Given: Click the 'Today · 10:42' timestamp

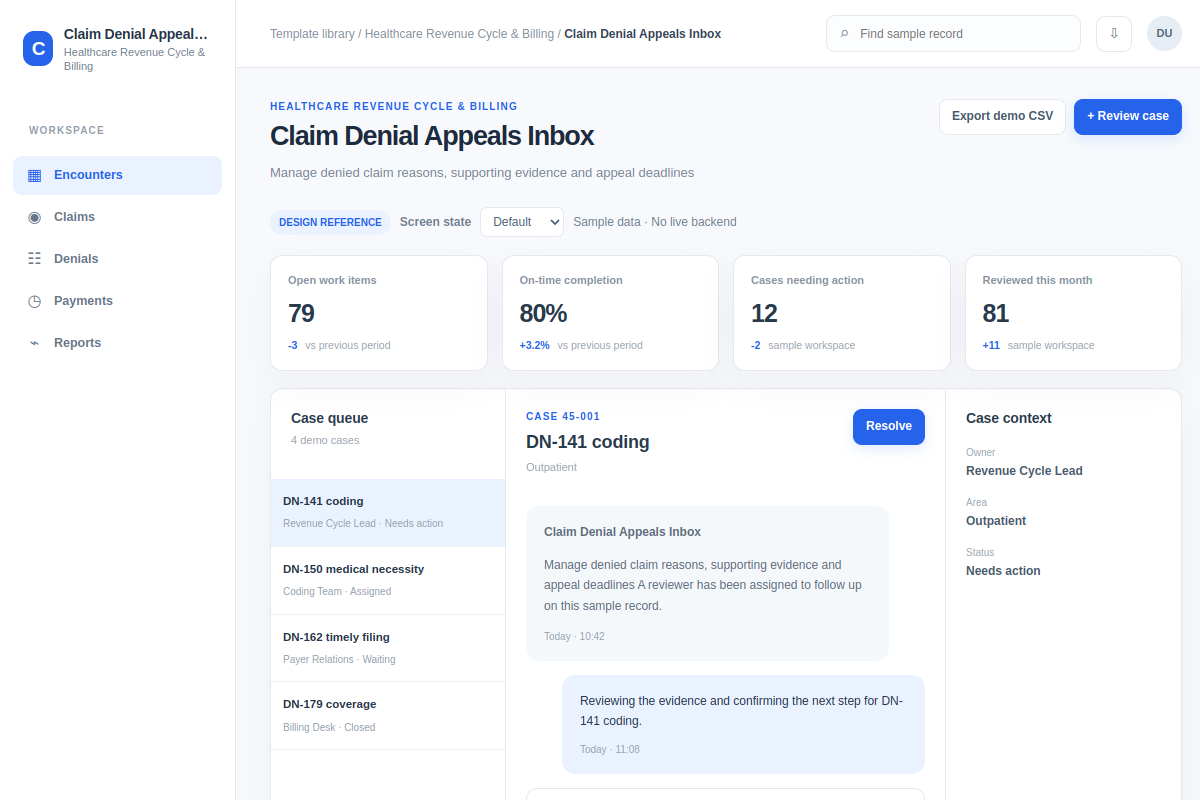Looking at the screenshot, I should (x=574, y=636).
